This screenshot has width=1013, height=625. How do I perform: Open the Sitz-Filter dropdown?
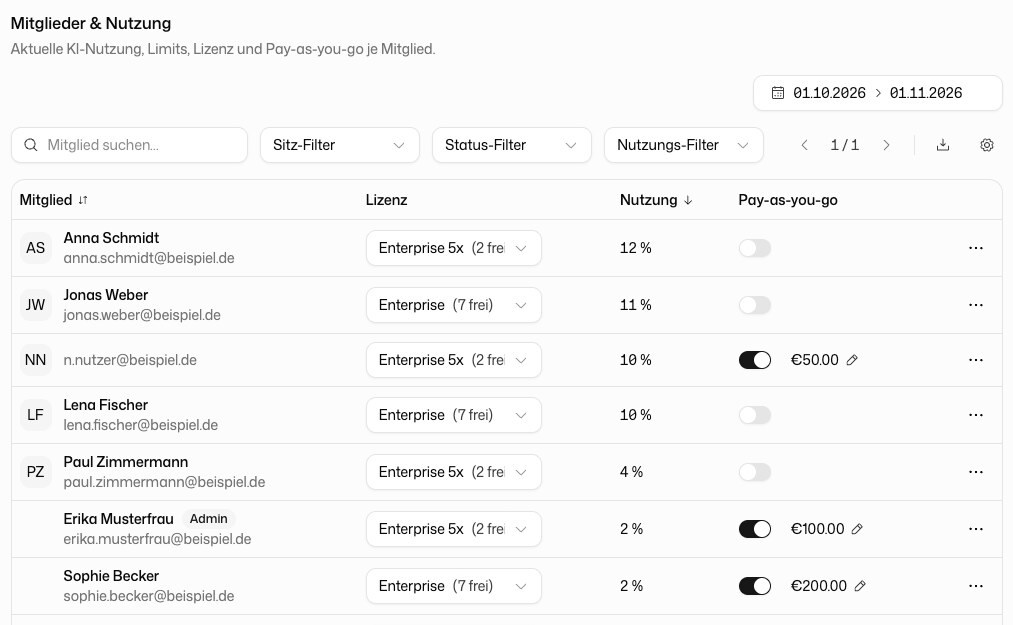click(340, 145)
